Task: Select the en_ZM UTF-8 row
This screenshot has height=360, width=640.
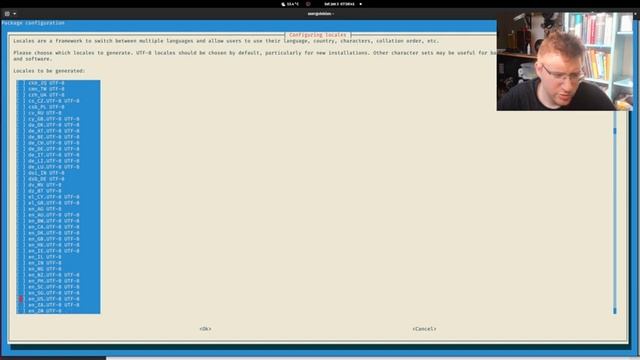Action: 58,311
